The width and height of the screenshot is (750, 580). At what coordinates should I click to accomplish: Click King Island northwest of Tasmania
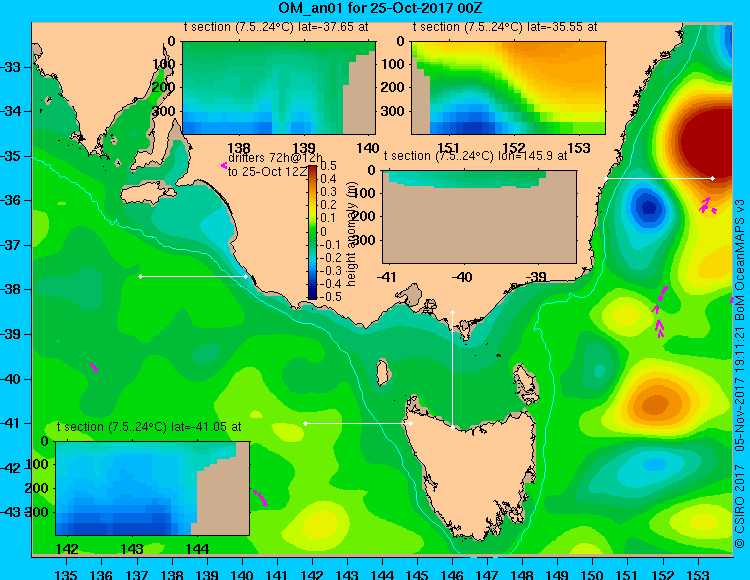pos(382,372)
